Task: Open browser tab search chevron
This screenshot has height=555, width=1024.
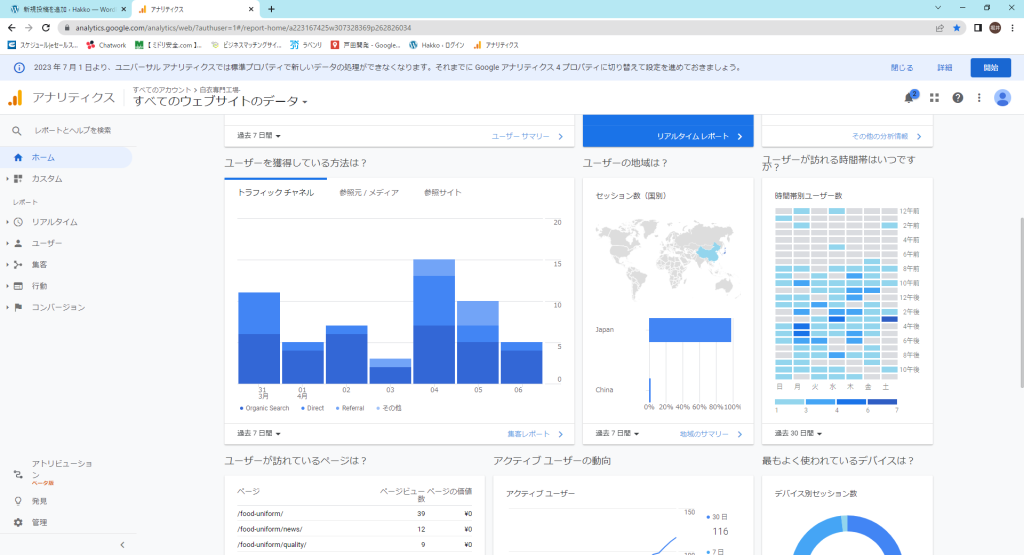Action: click(938, 8)
